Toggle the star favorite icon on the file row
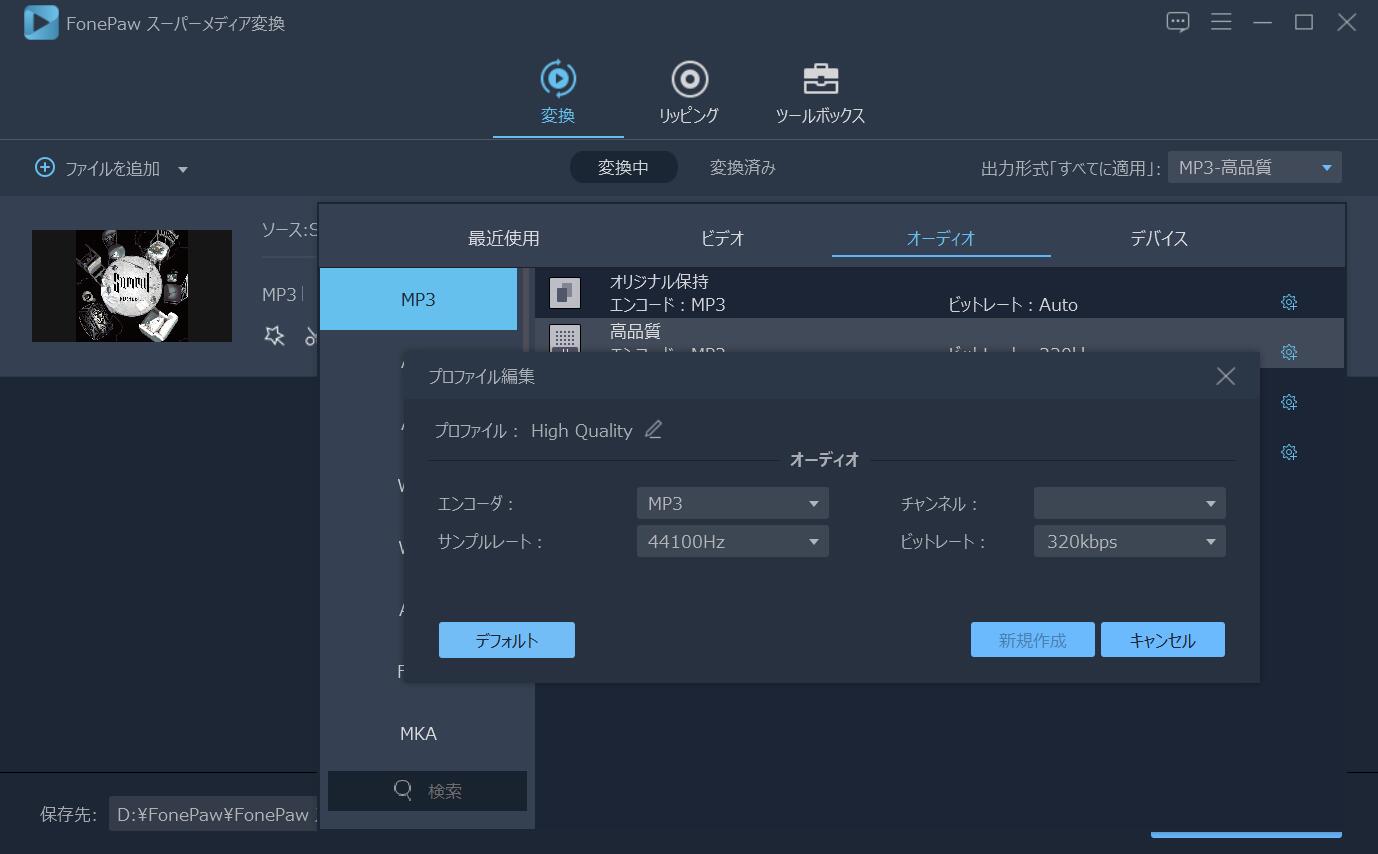 pos(273,336)
